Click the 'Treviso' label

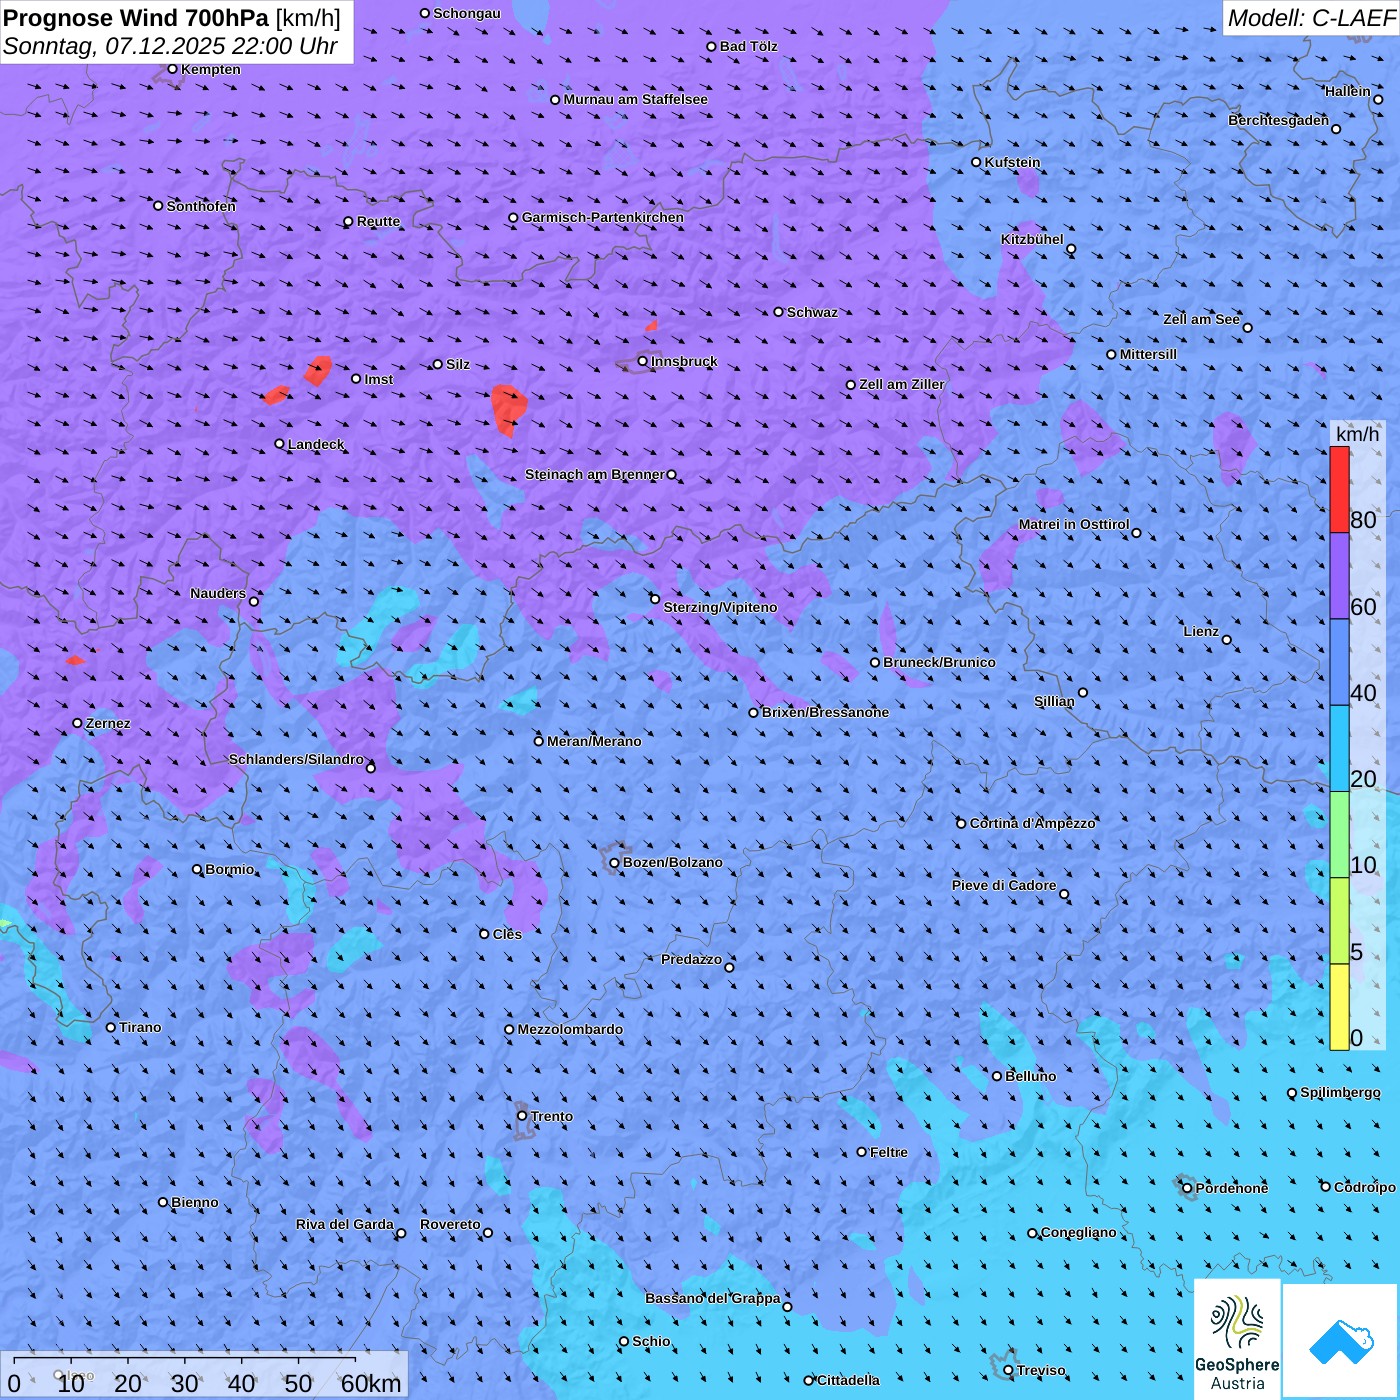tap(1040, 1370)
